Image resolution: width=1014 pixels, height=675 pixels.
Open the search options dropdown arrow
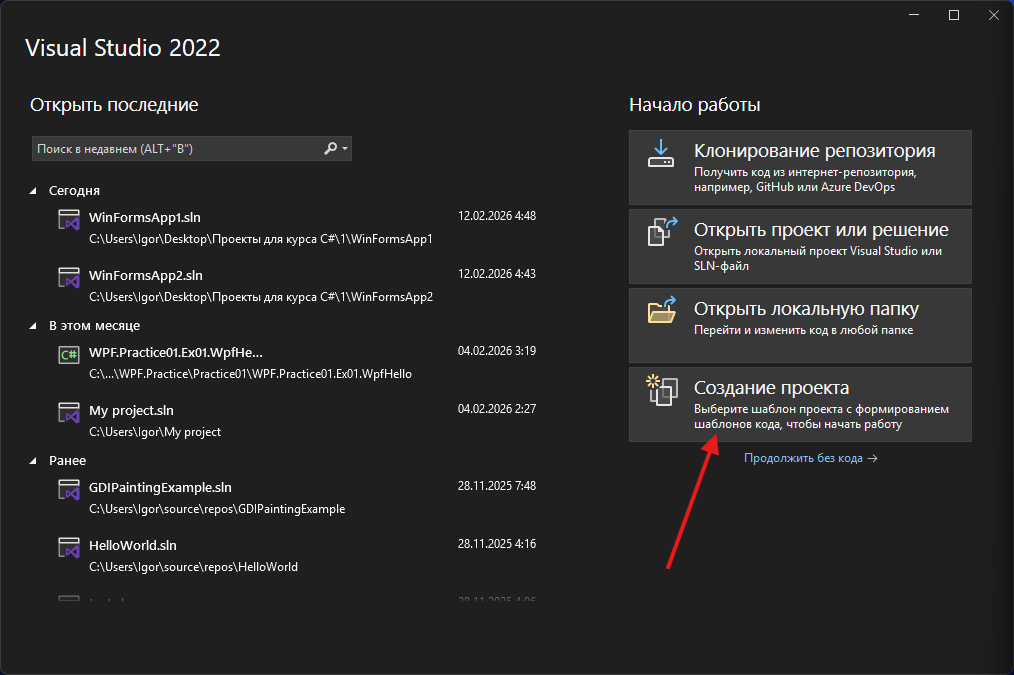click(x=345, y=149)
